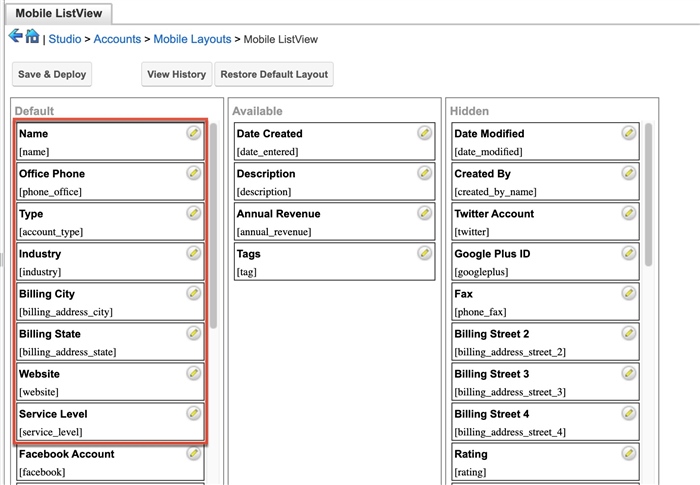Edit the Twitter Account pencil icon

tap(629, 213)
